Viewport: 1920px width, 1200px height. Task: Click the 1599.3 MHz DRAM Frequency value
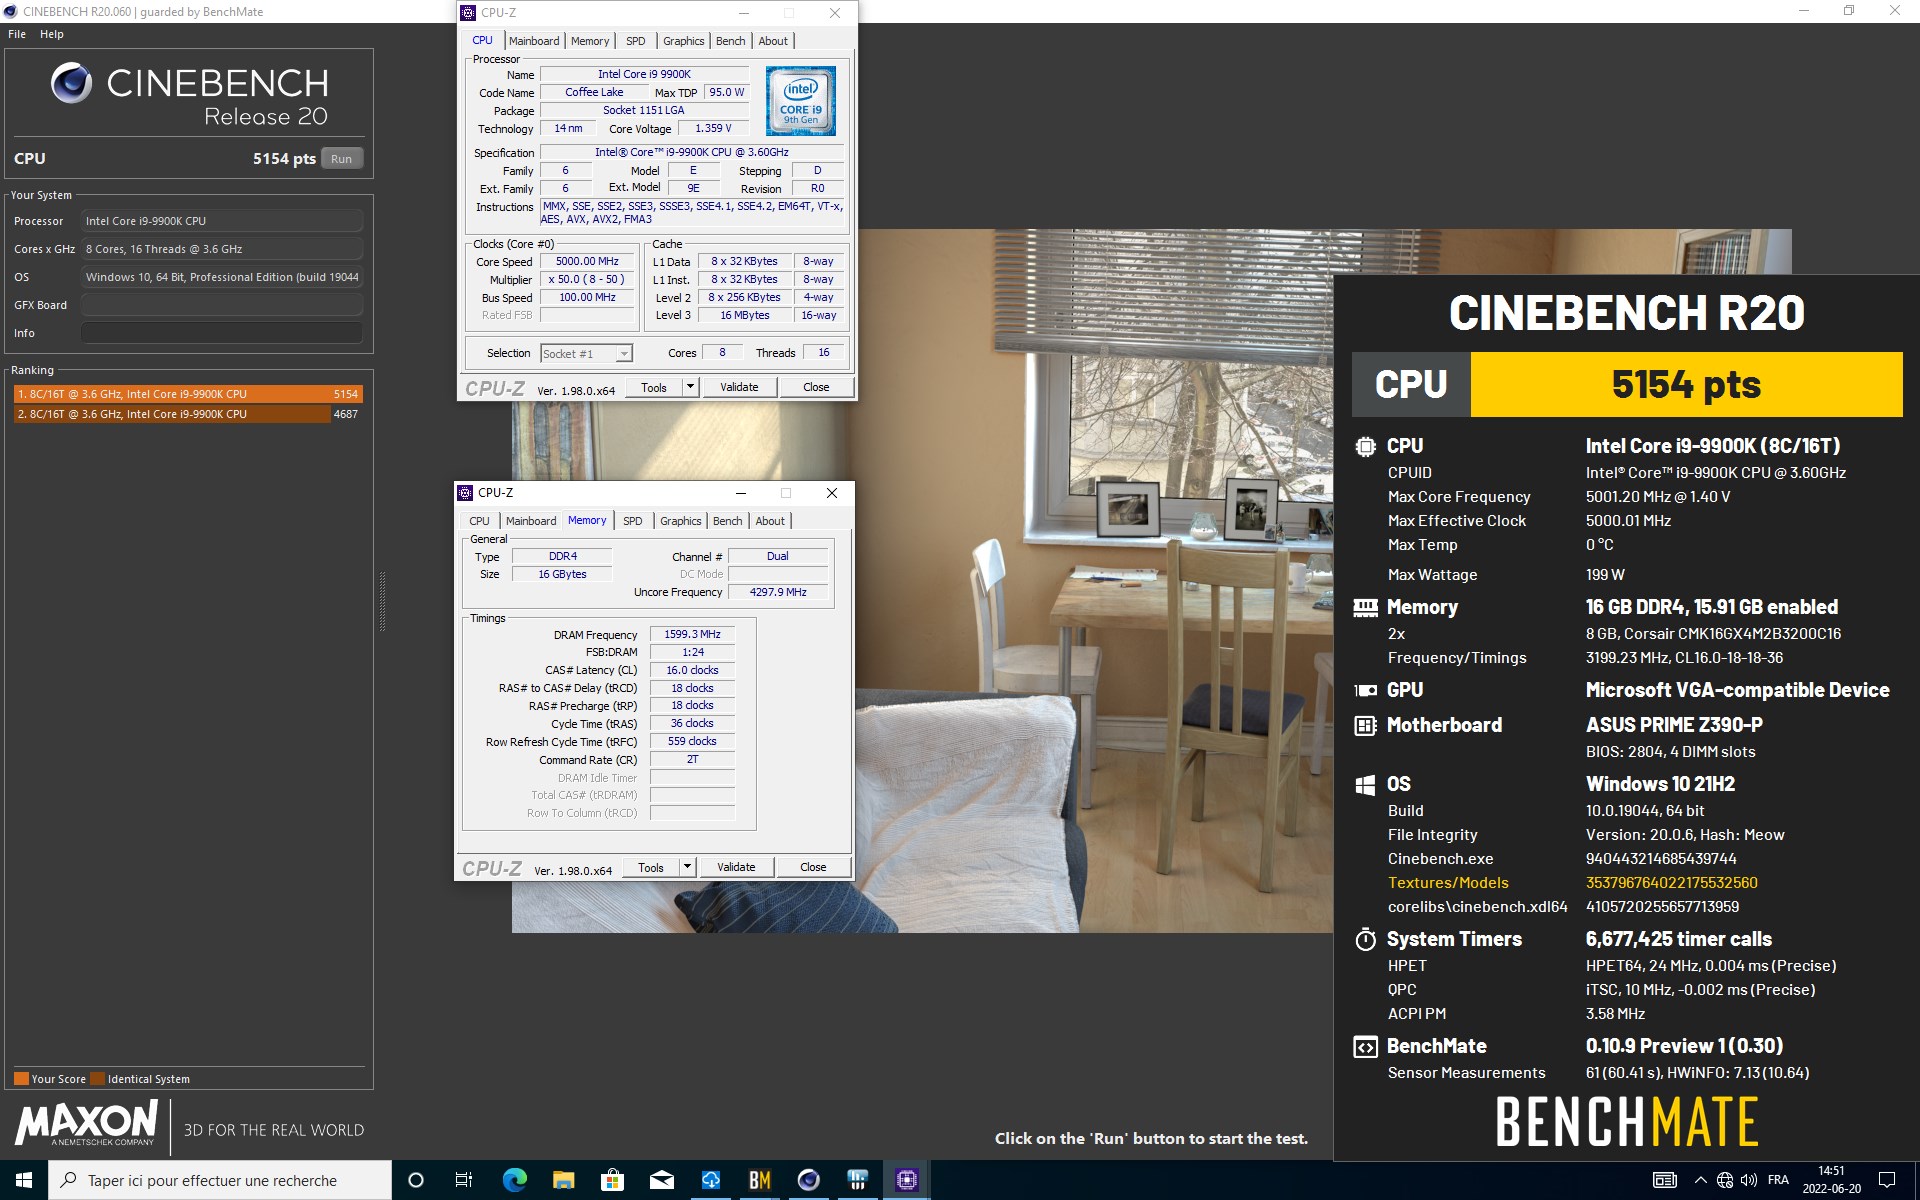pyautogui.click(x=692, y=634)
